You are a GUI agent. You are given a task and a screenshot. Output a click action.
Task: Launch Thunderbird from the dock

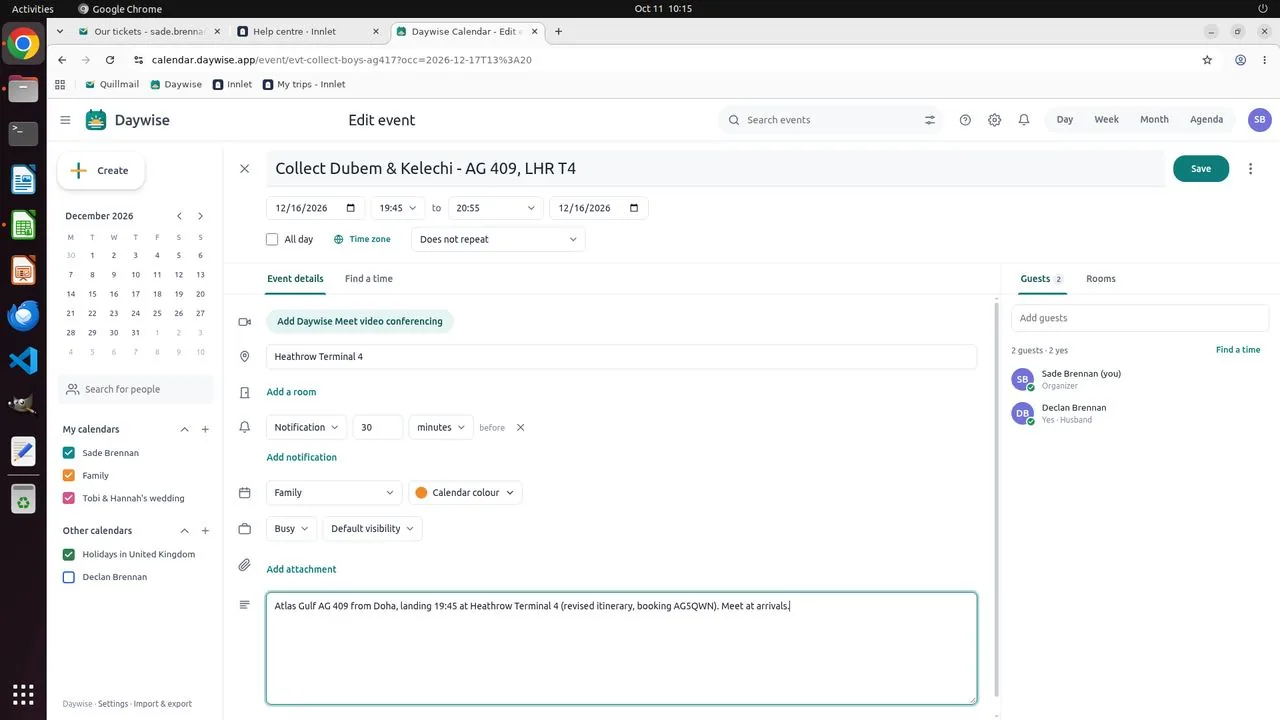(x=23, y=315)
